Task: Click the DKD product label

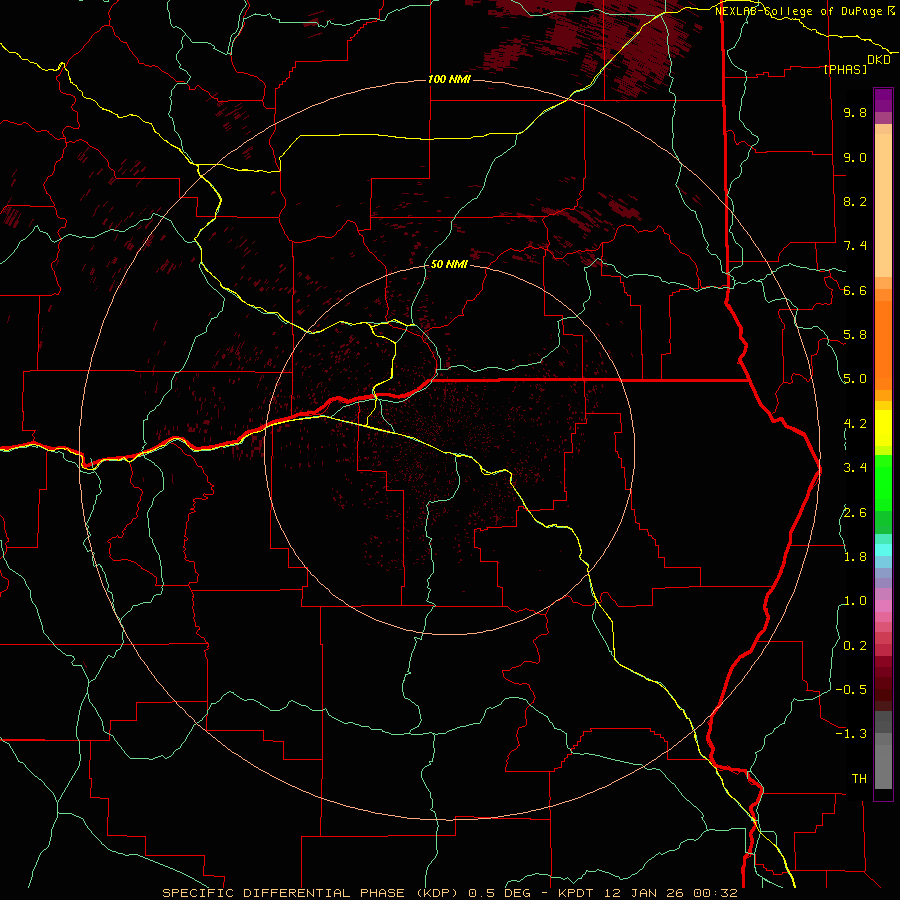Action: [879, 59]
